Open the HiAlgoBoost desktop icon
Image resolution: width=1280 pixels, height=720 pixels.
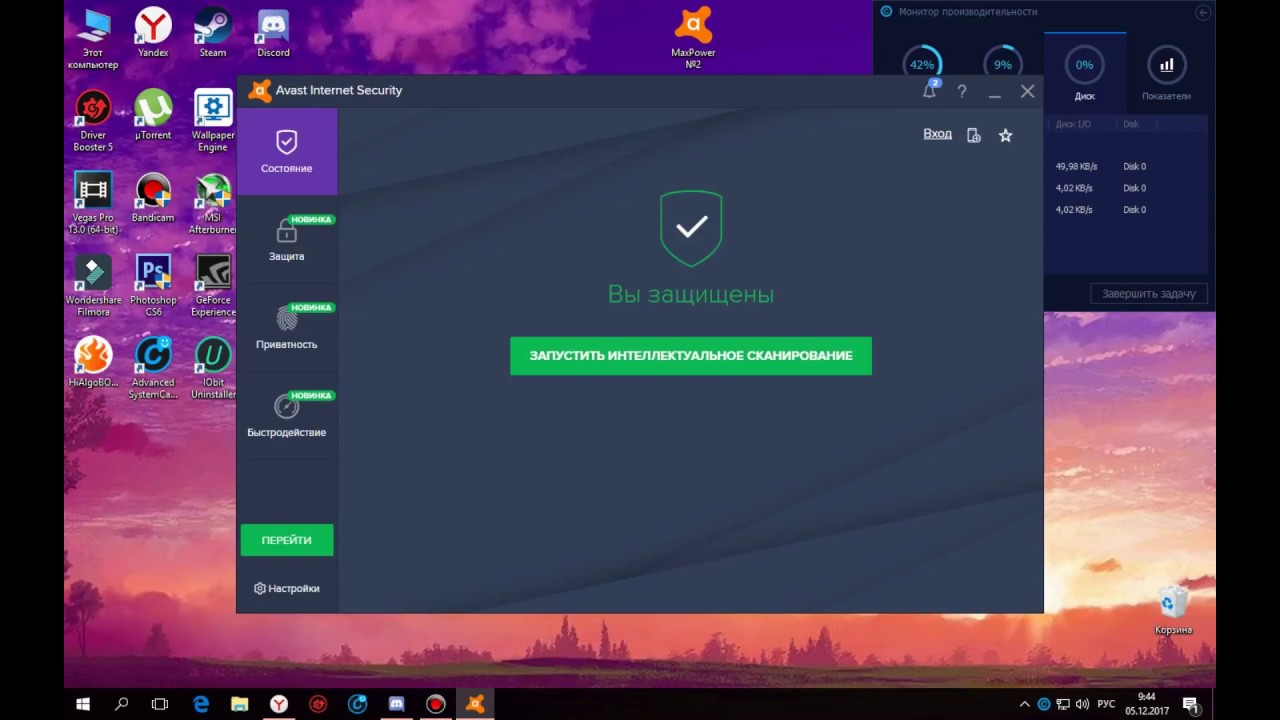pos(93,362)
